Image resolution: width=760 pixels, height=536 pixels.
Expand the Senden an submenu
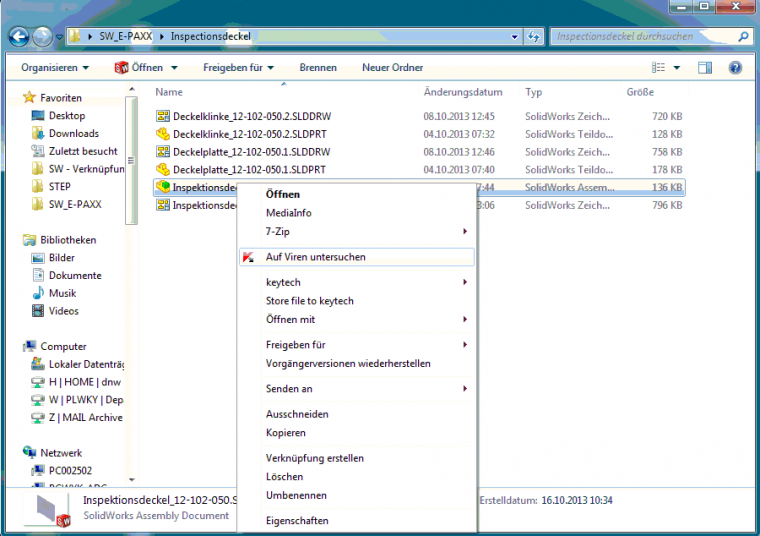[357, 389]
